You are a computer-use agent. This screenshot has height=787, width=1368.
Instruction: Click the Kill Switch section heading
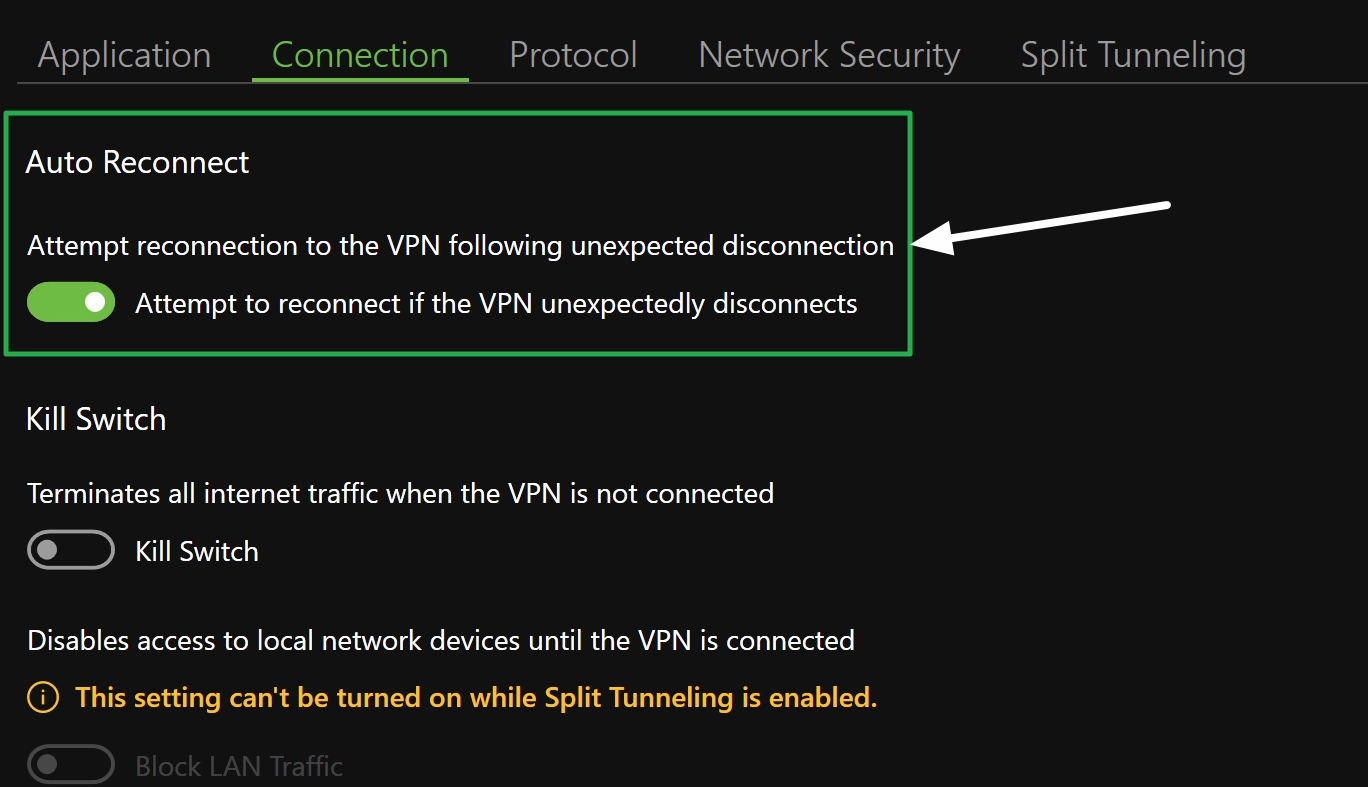click(95, 419)
